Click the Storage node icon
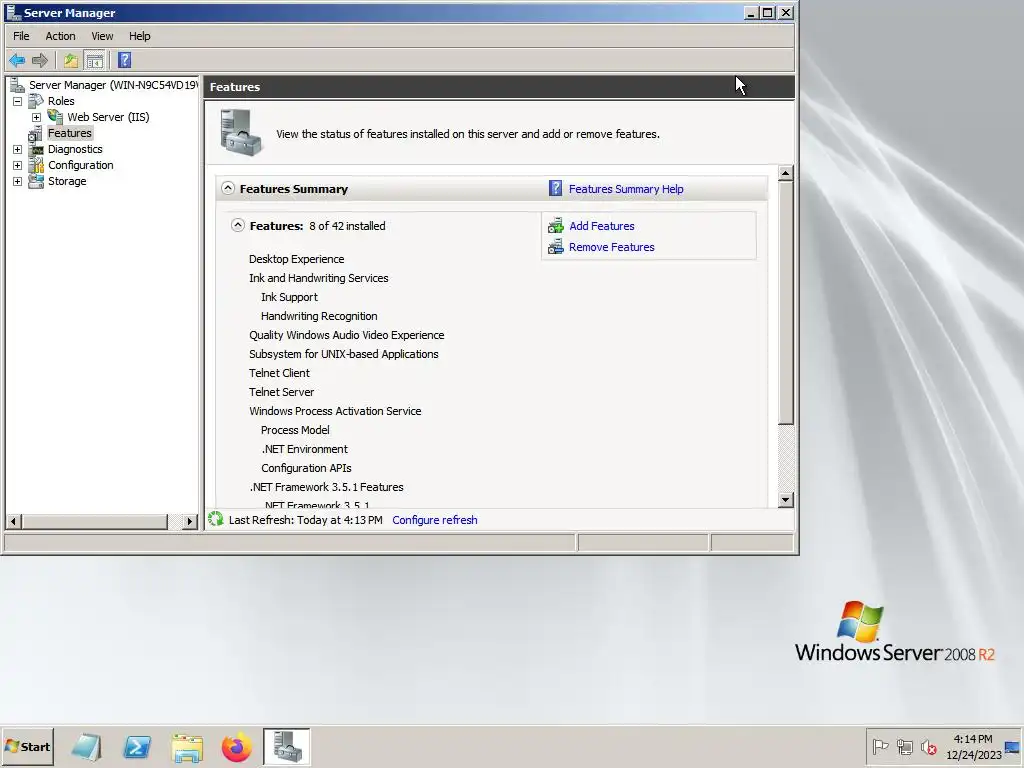Screen dimensions: 1024x768 (37, 181)
